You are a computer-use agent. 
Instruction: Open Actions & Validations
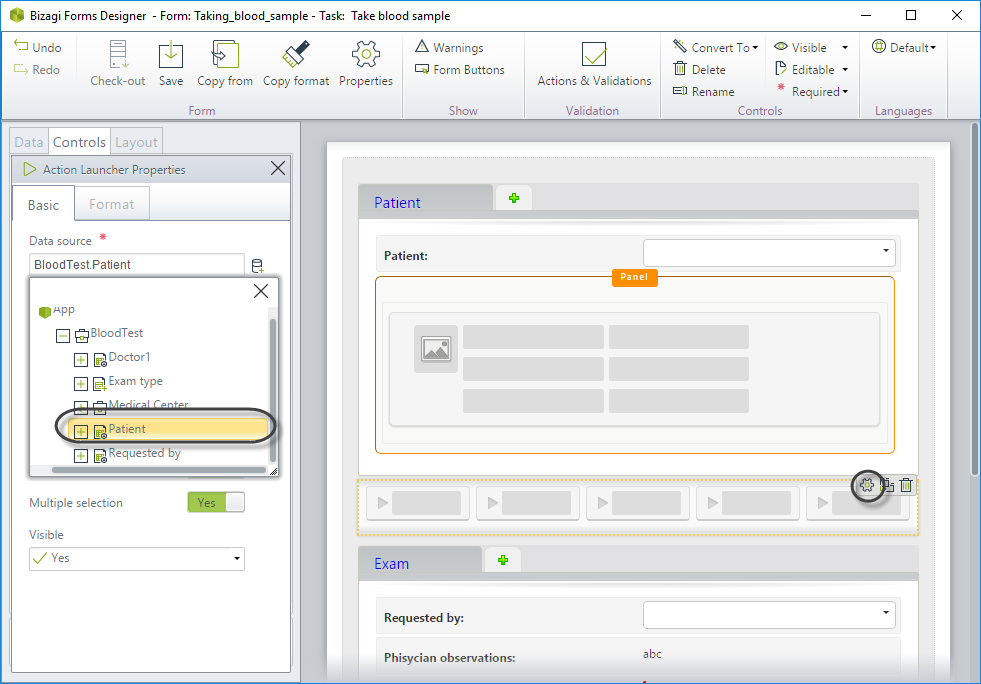594,63
